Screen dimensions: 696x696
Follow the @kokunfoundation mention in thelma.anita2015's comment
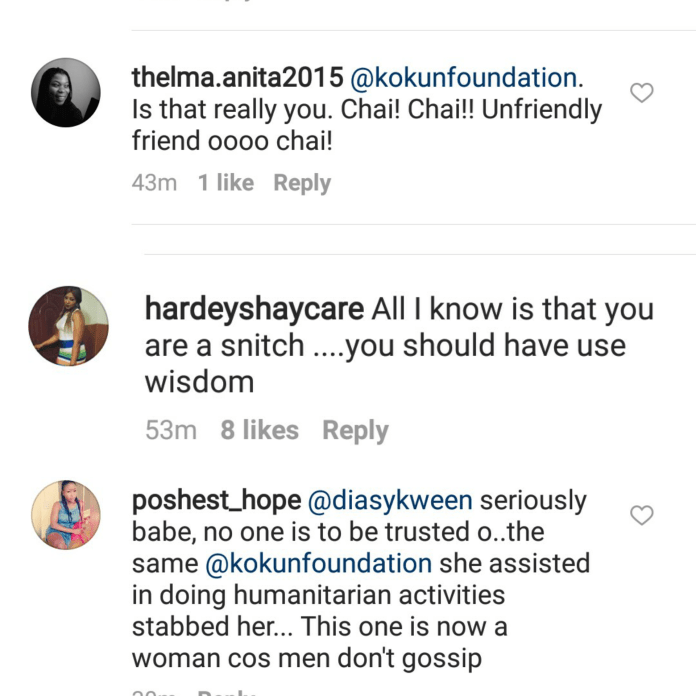(x=463, y=78)
